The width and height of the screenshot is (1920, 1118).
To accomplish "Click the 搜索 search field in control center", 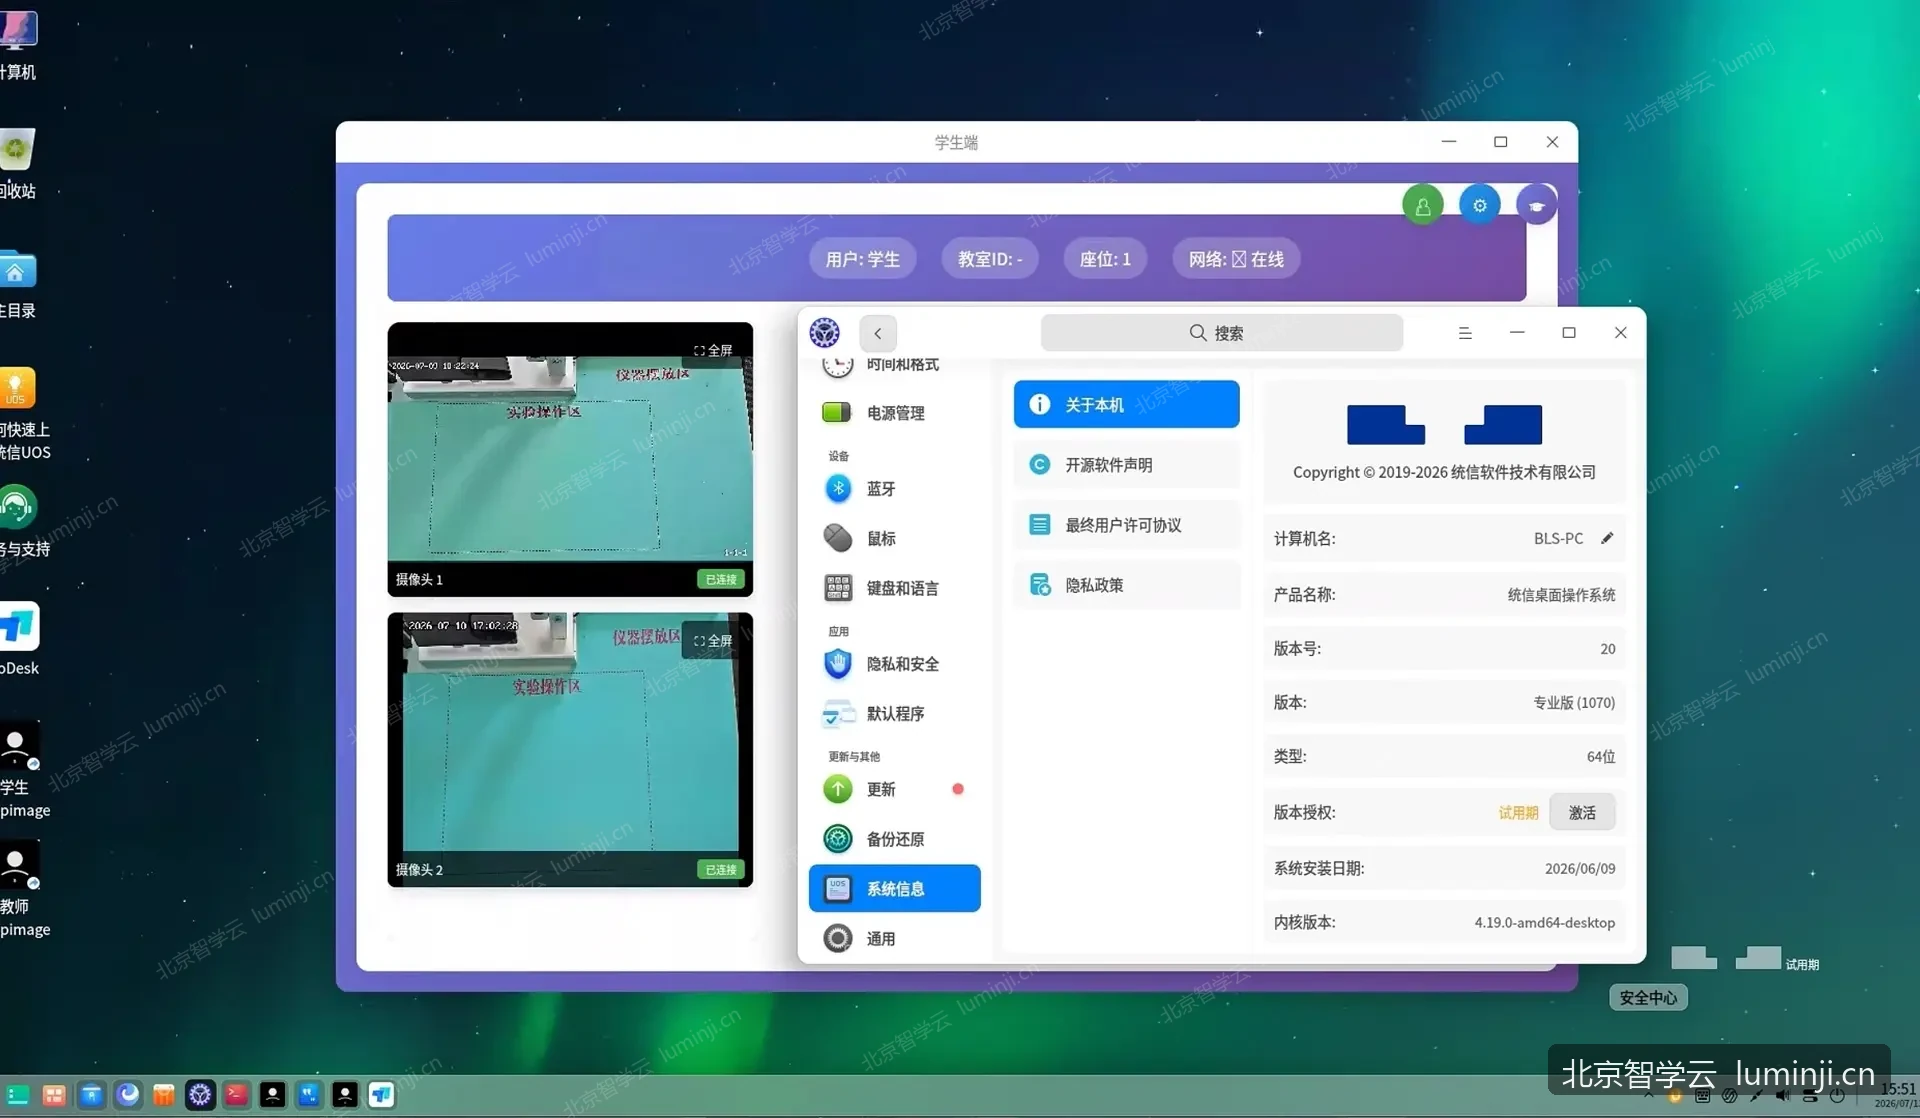I will coord(1221,333).
